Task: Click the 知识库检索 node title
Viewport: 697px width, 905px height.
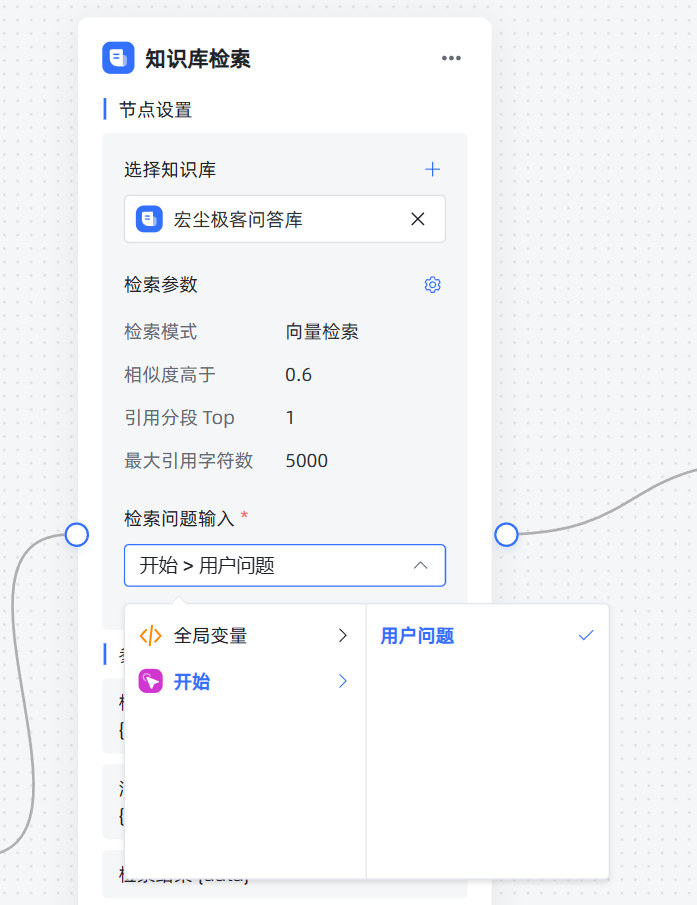Action: pos(198,59)
